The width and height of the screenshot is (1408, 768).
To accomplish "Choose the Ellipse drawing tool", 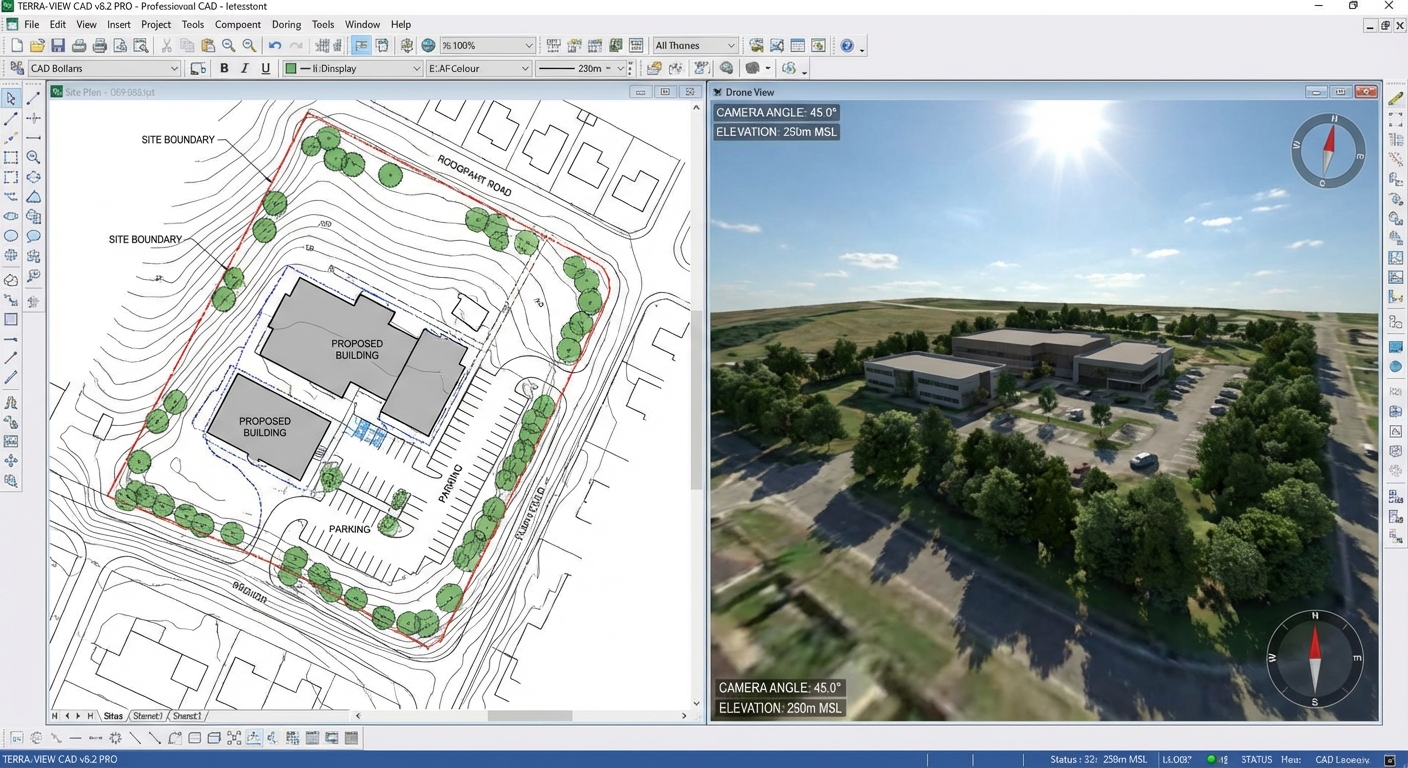I will 12,236.
